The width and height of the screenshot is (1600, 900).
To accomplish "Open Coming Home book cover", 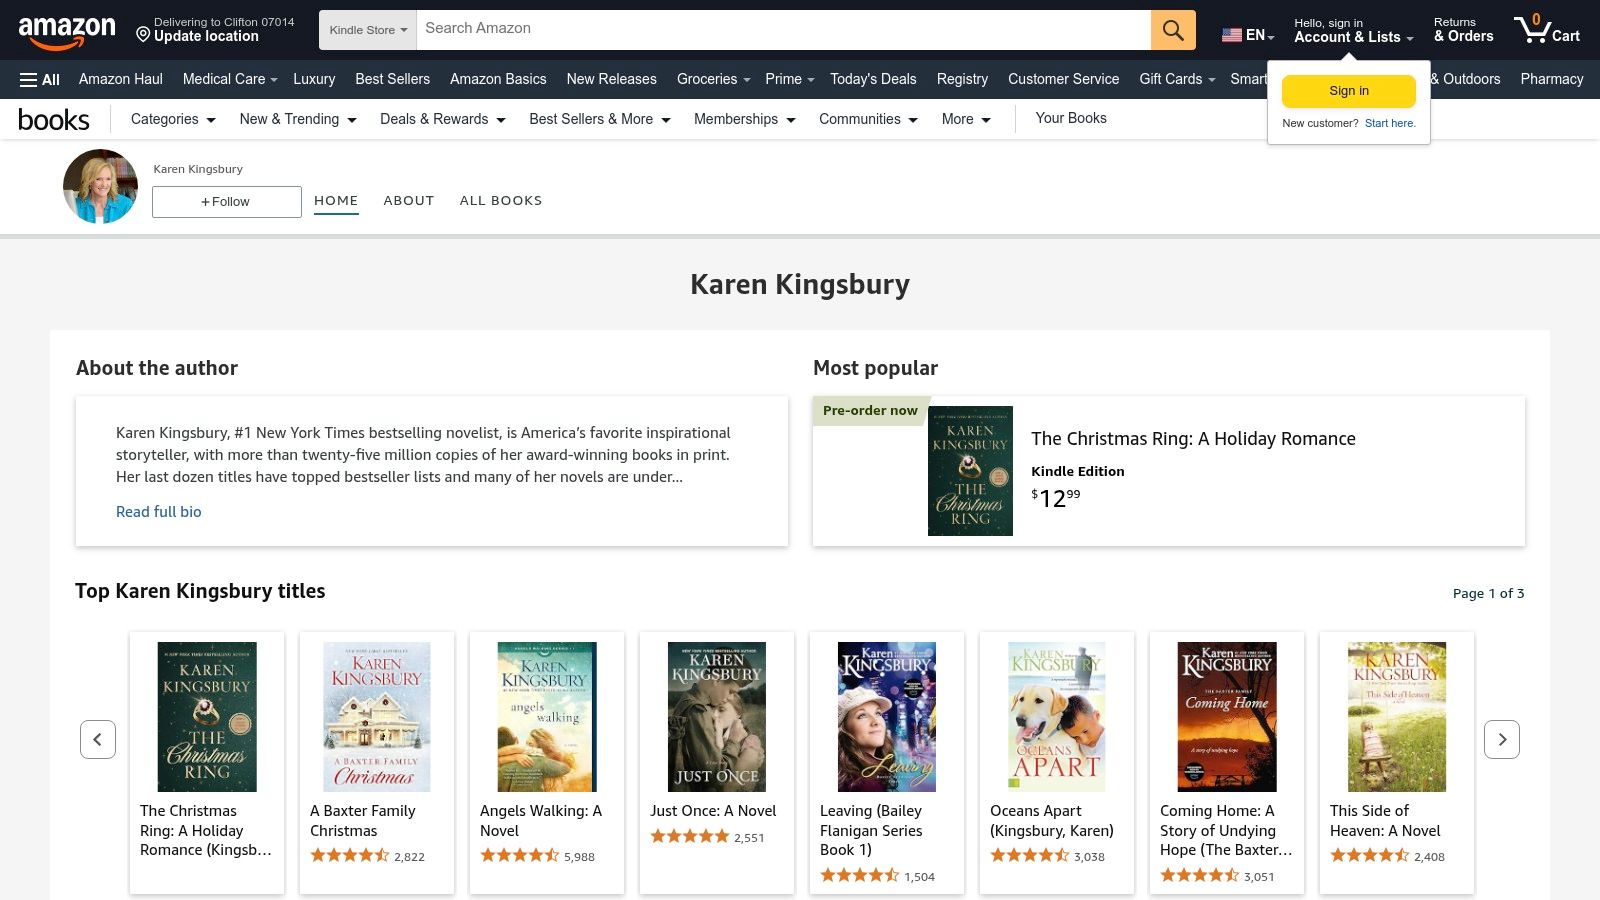I will click(1227, 717).
